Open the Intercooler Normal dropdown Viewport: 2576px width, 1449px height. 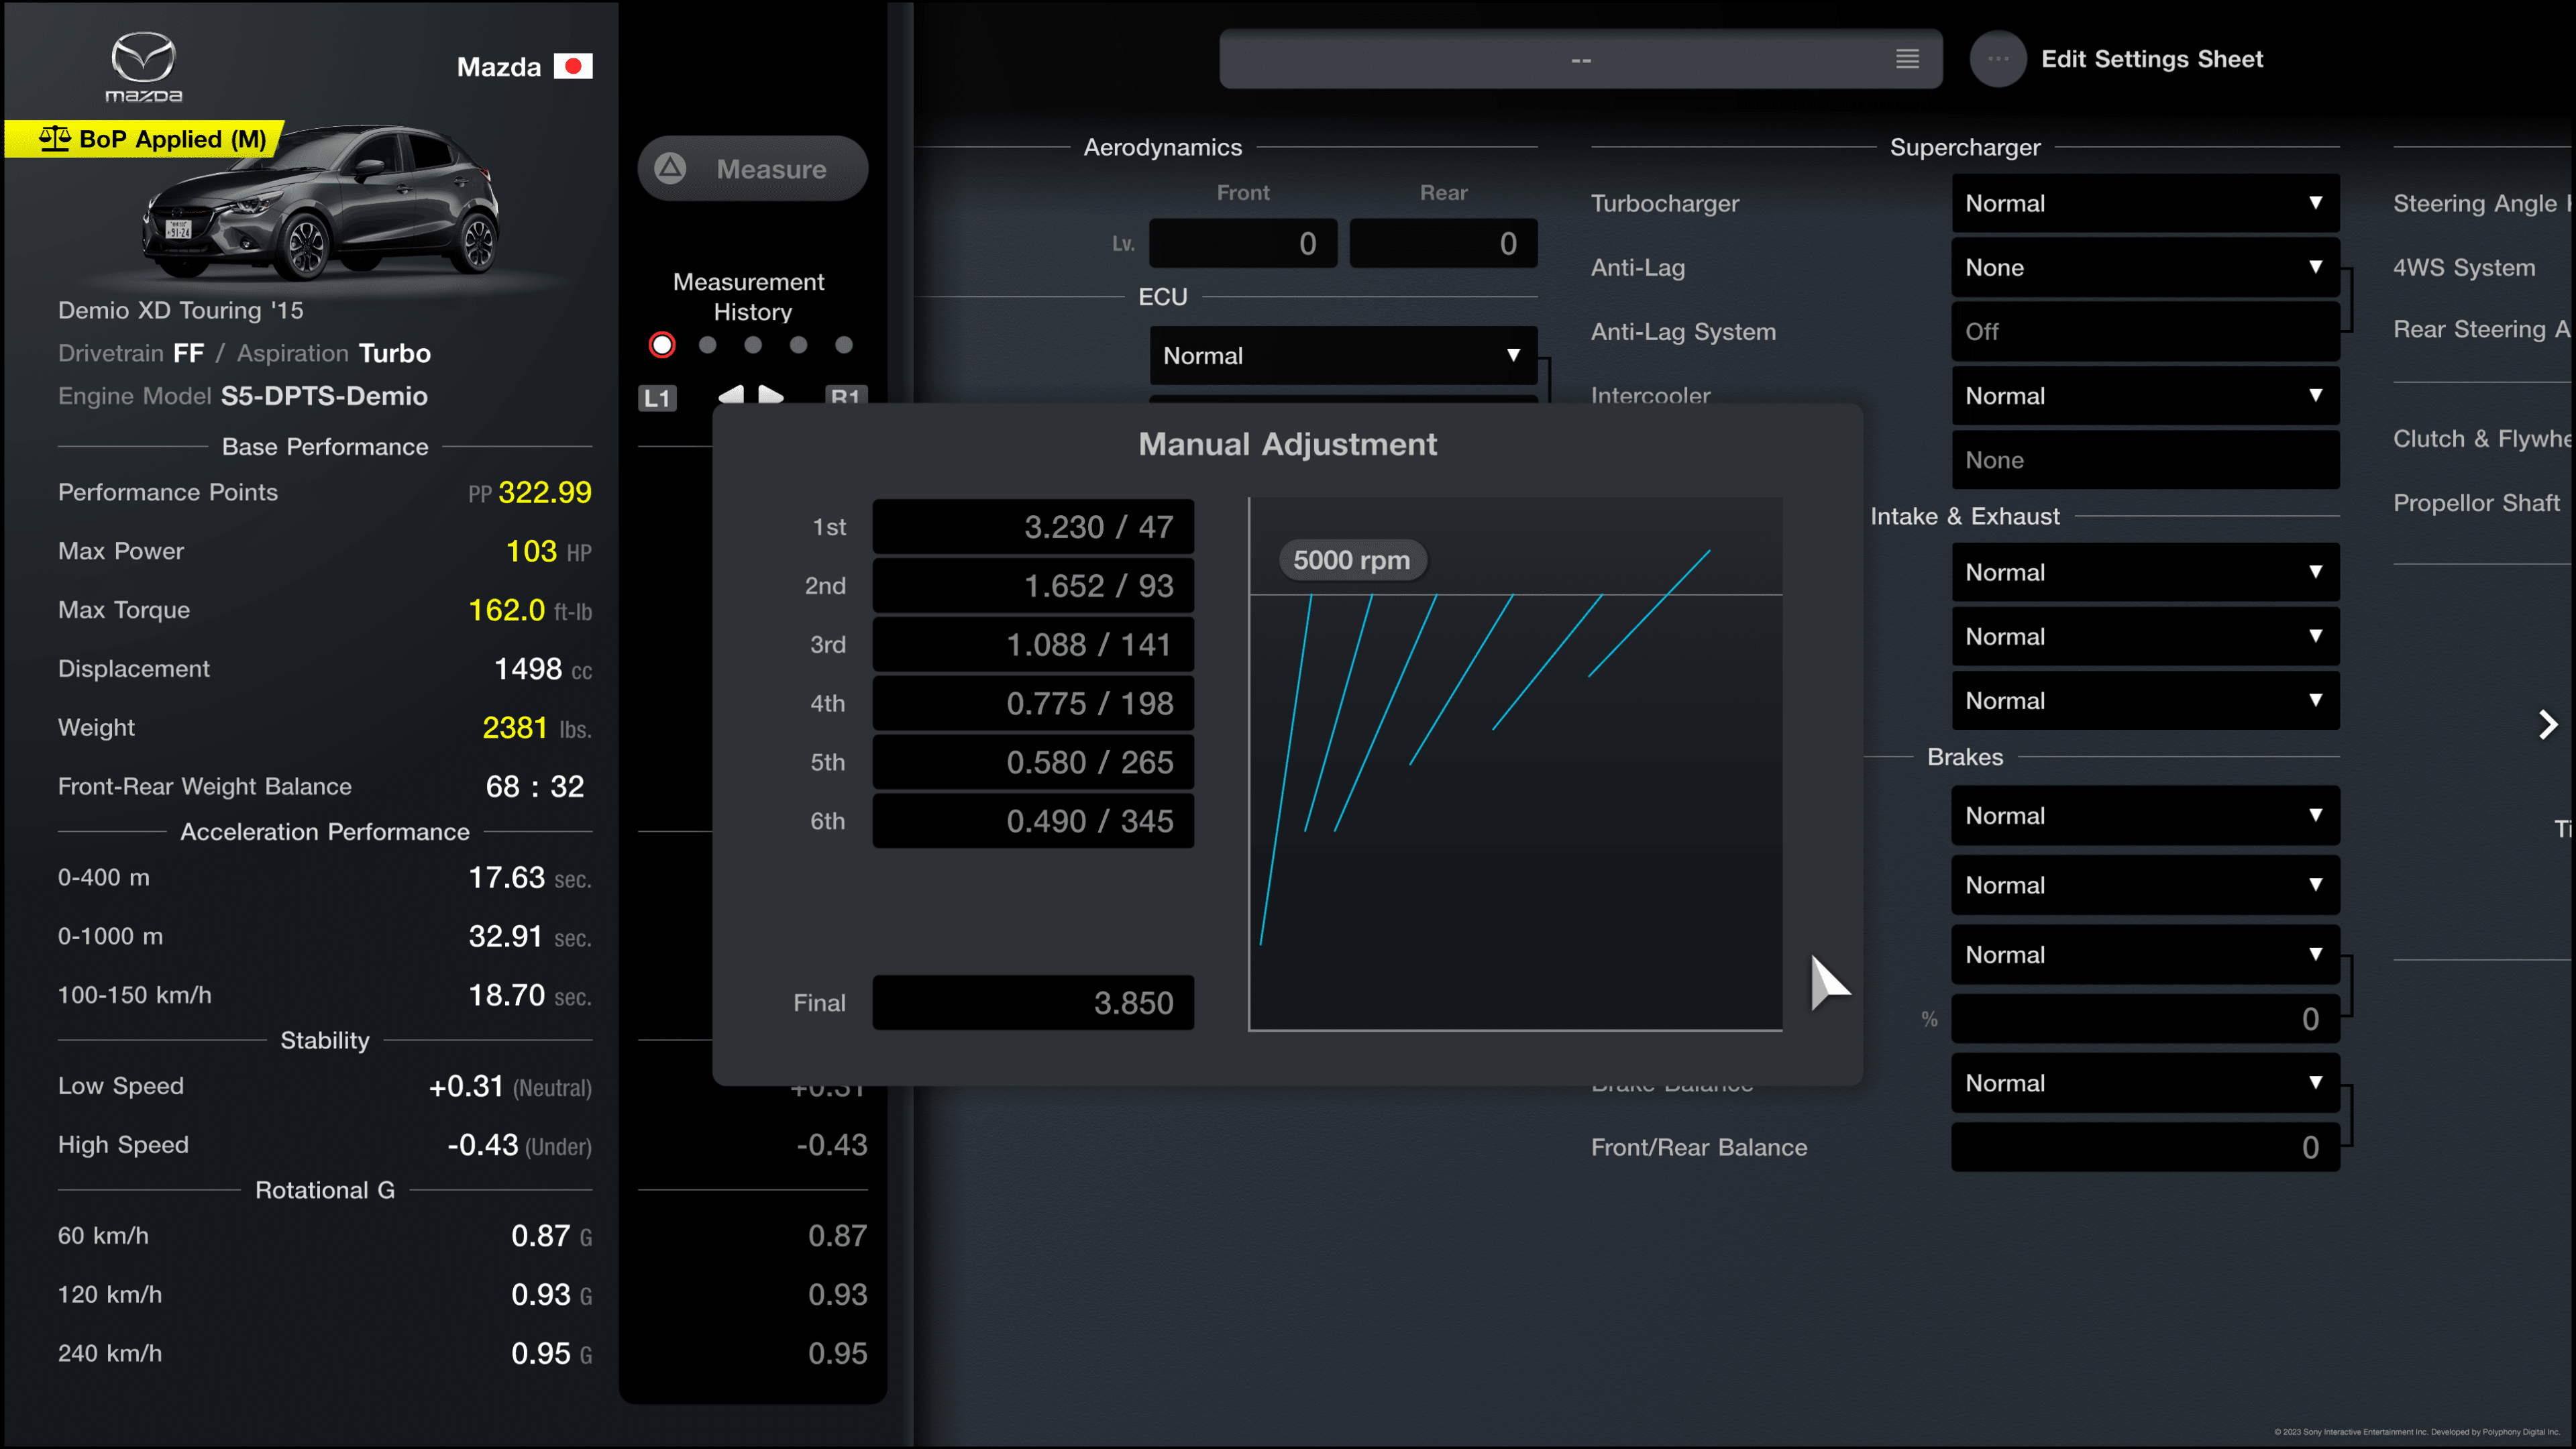2145,396
